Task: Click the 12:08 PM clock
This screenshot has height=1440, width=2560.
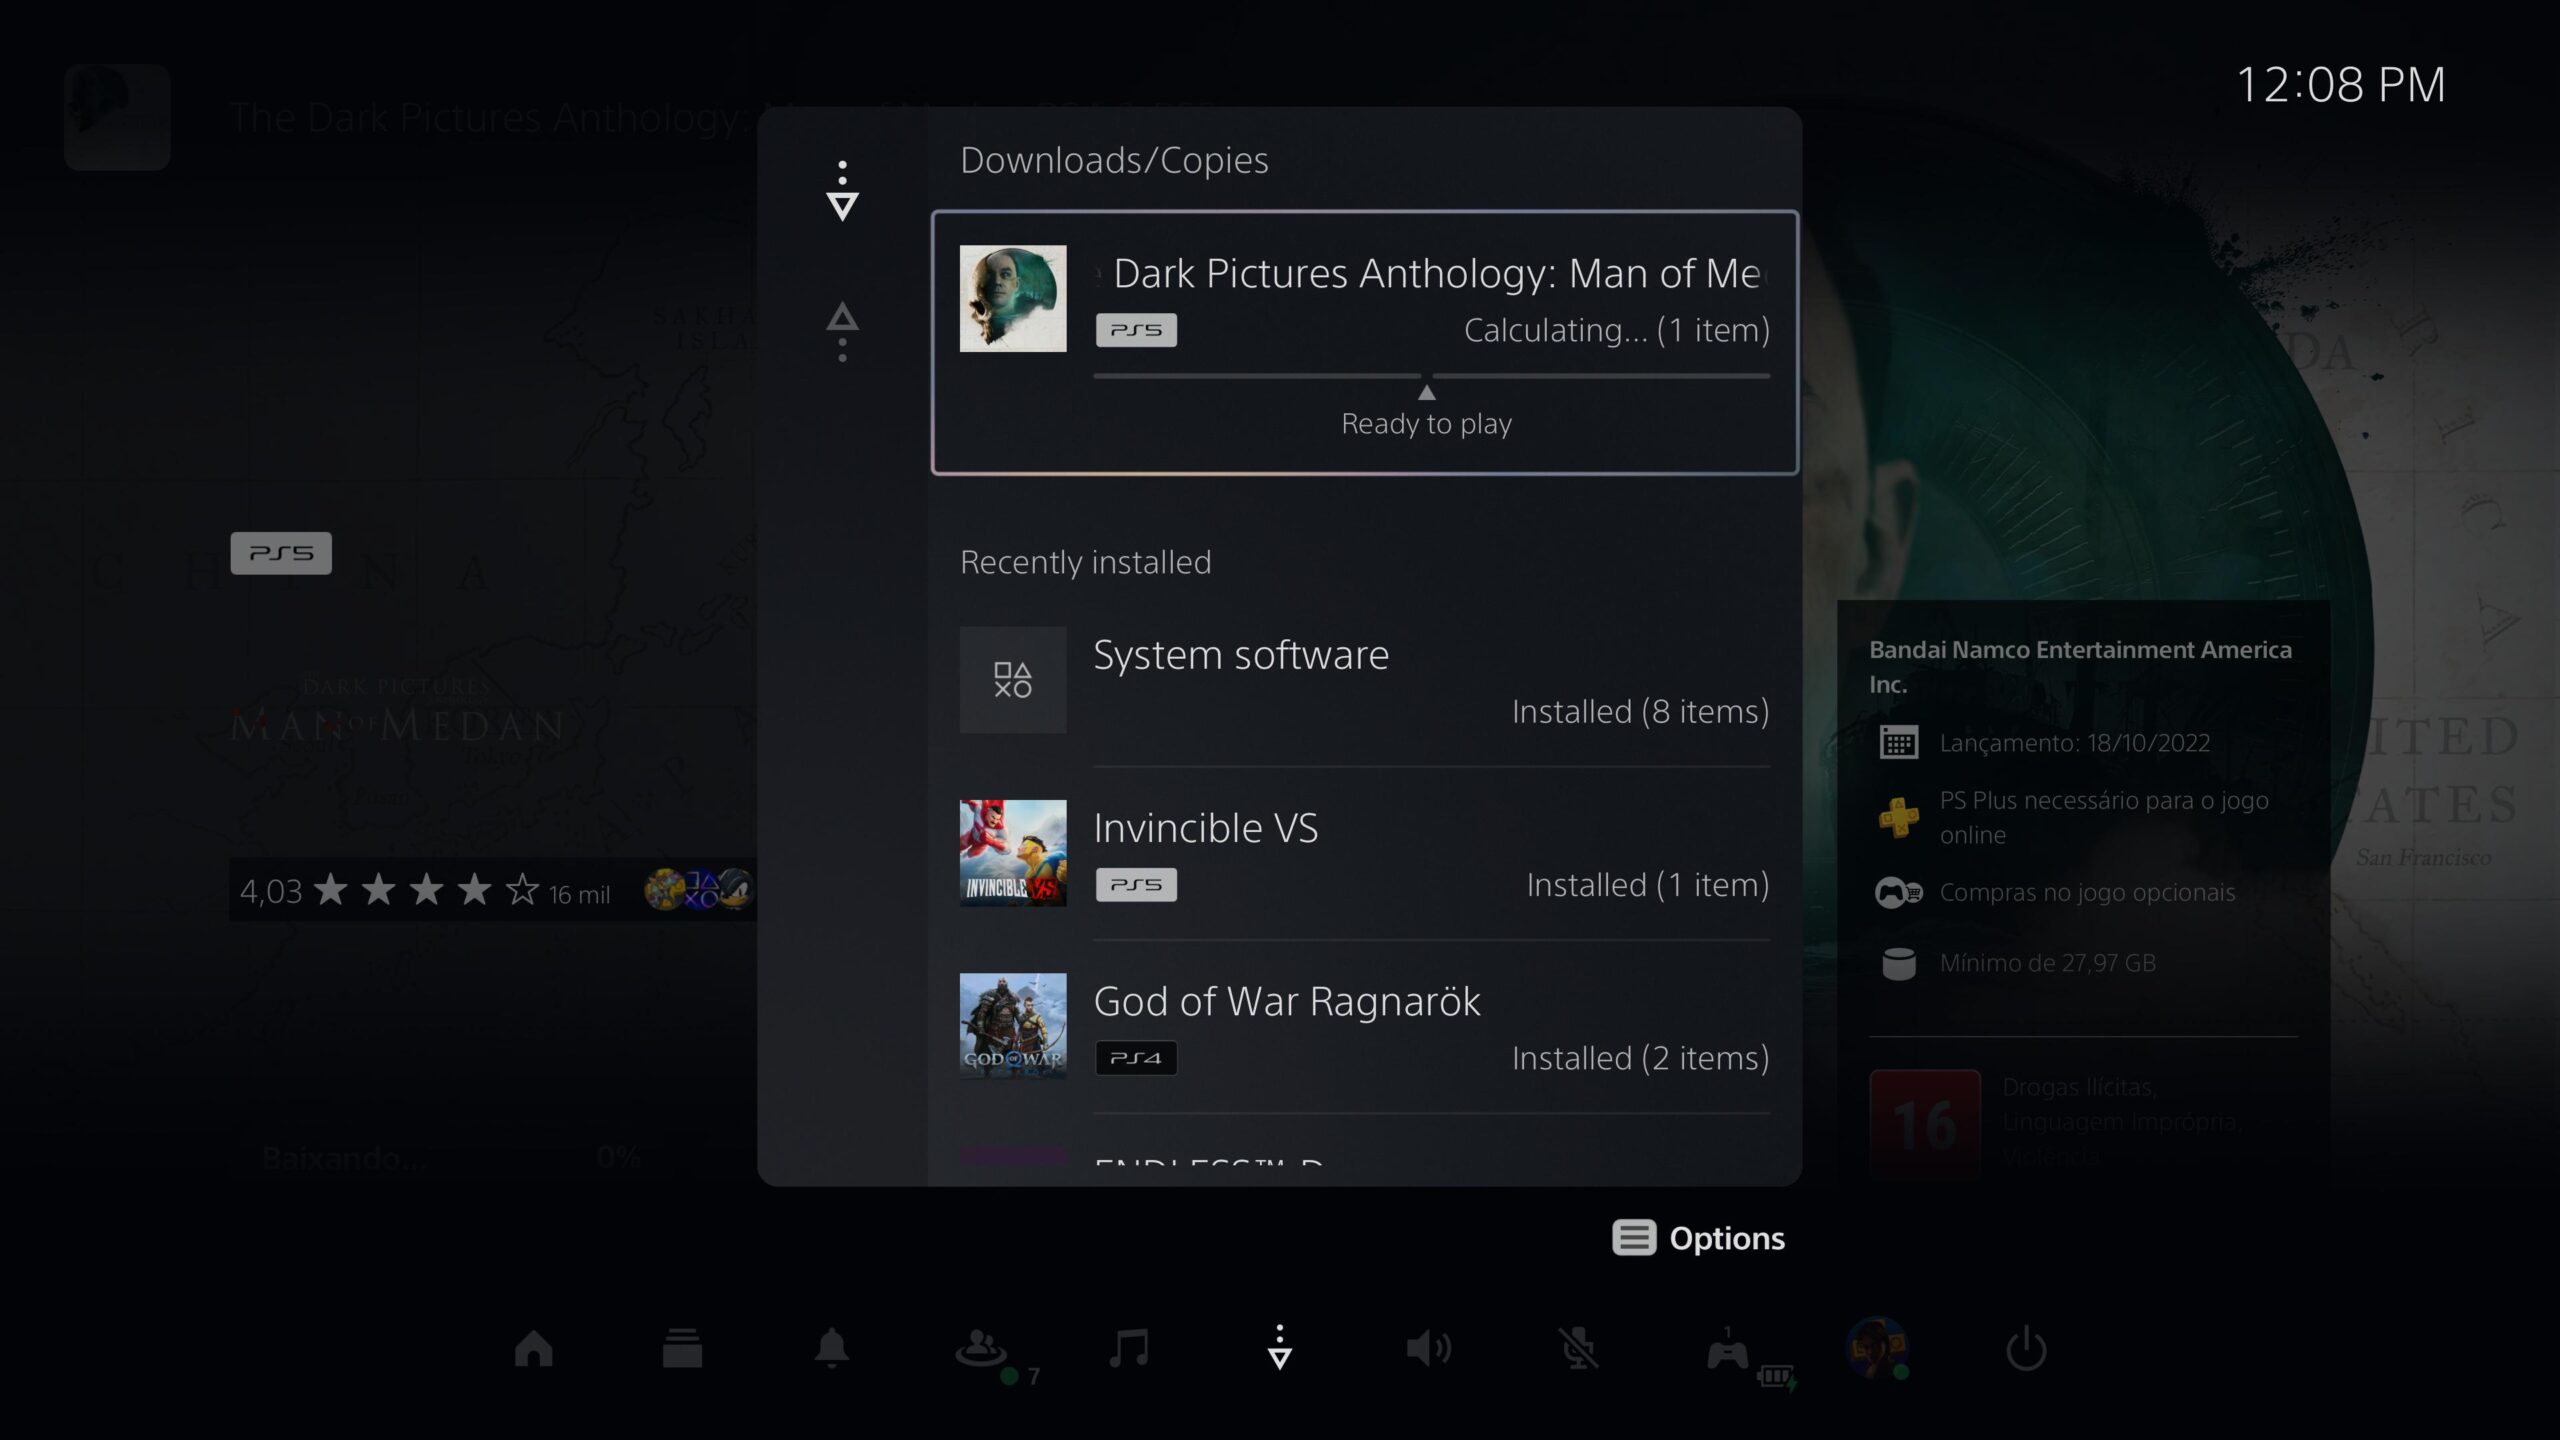Action: pos(2340,85)
